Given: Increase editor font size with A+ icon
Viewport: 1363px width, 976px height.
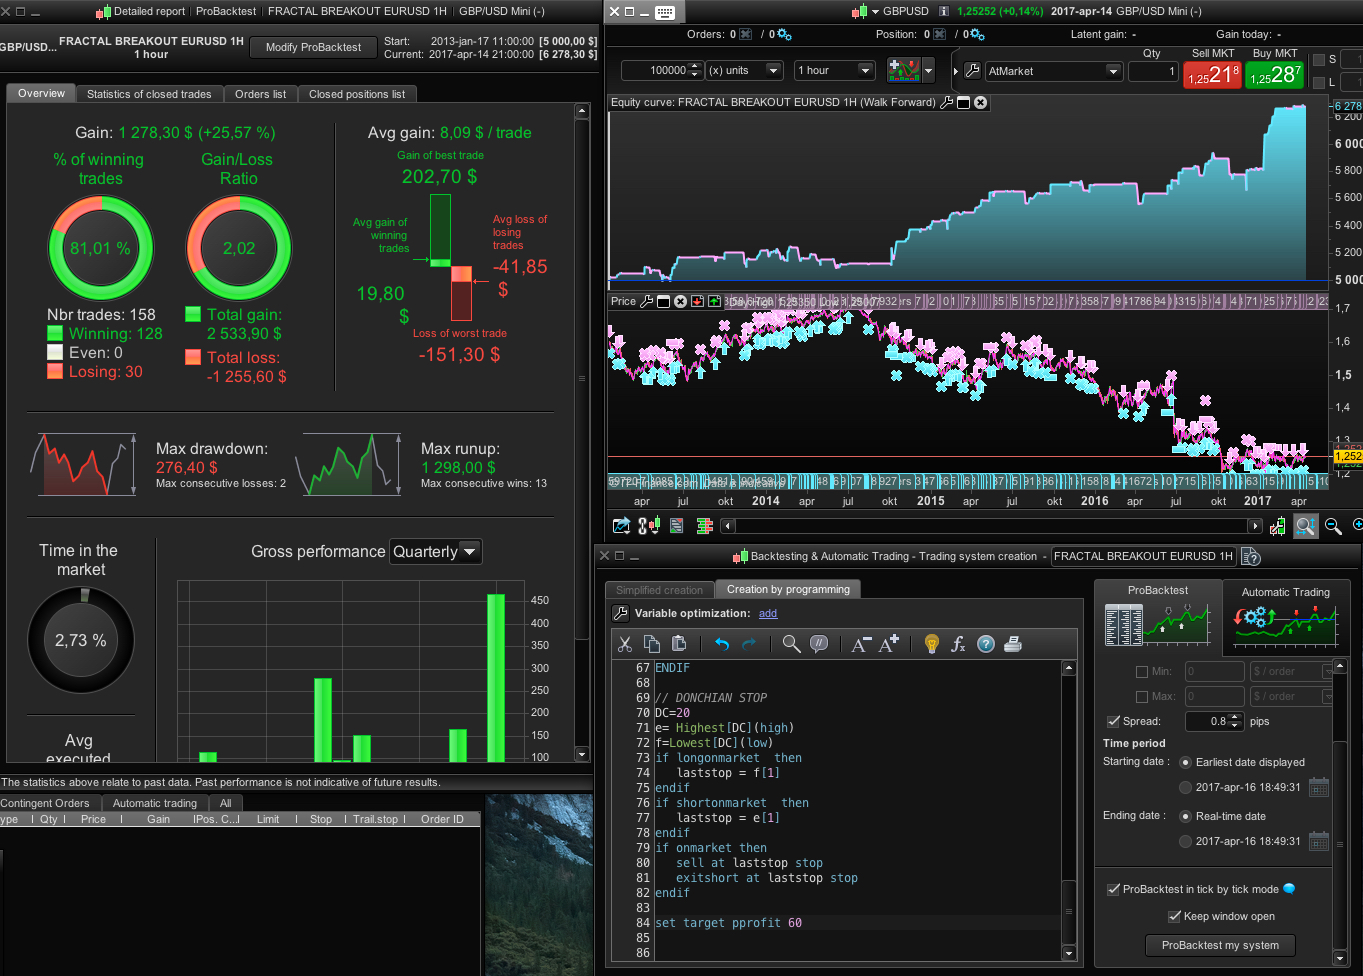Looking at the screenshot, I should (889, 644).
